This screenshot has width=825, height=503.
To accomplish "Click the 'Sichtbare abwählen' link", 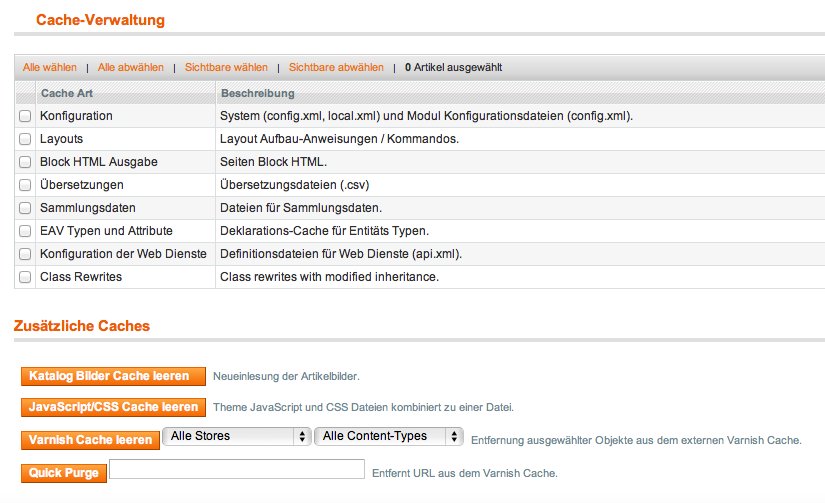I will click(336, 68).
